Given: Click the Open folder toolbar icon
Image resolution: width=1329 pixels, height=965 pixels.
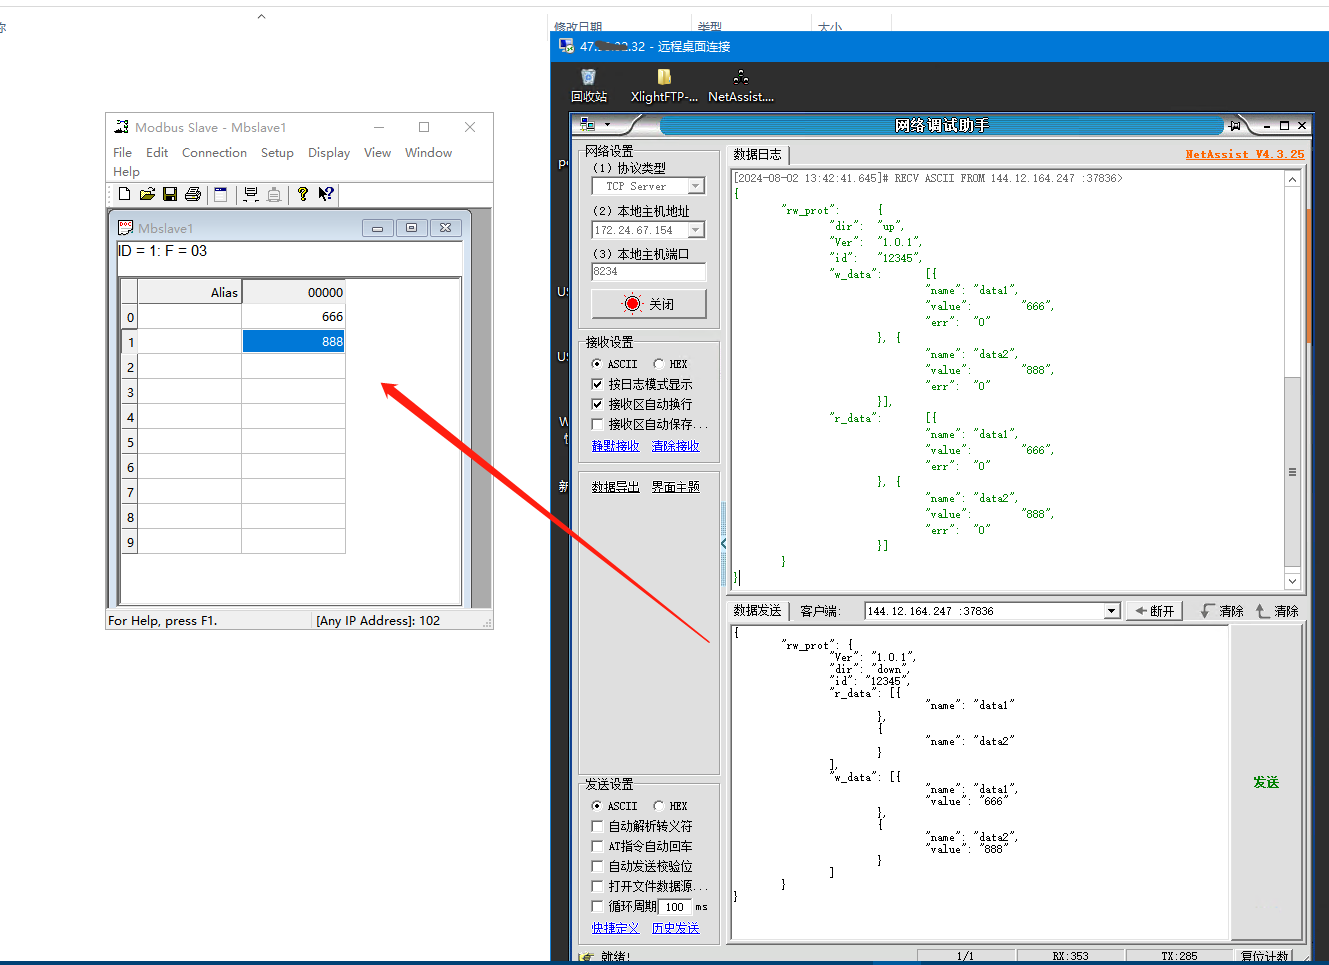Looking at the screenshot, I should coord(147,194).
